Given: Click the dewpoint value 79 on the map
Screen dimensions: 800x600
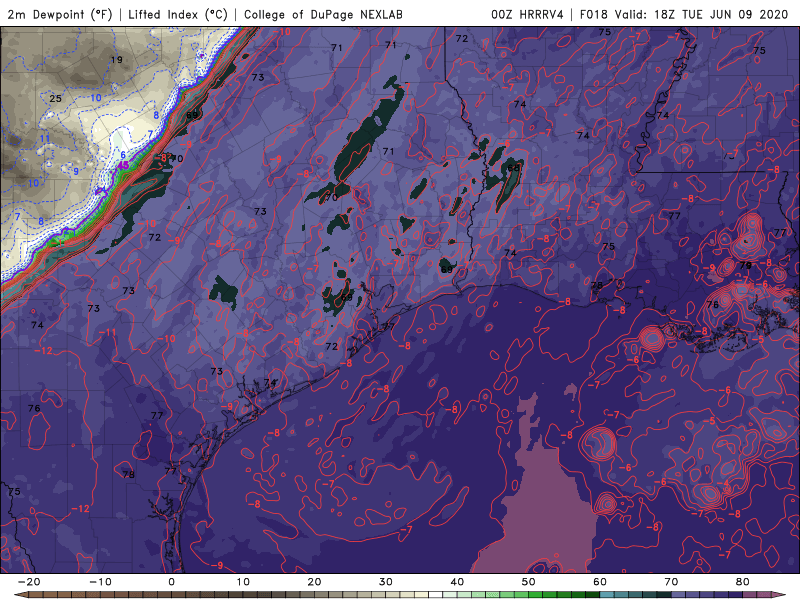Looking at the screenshot, I should (x=745, y=265).
